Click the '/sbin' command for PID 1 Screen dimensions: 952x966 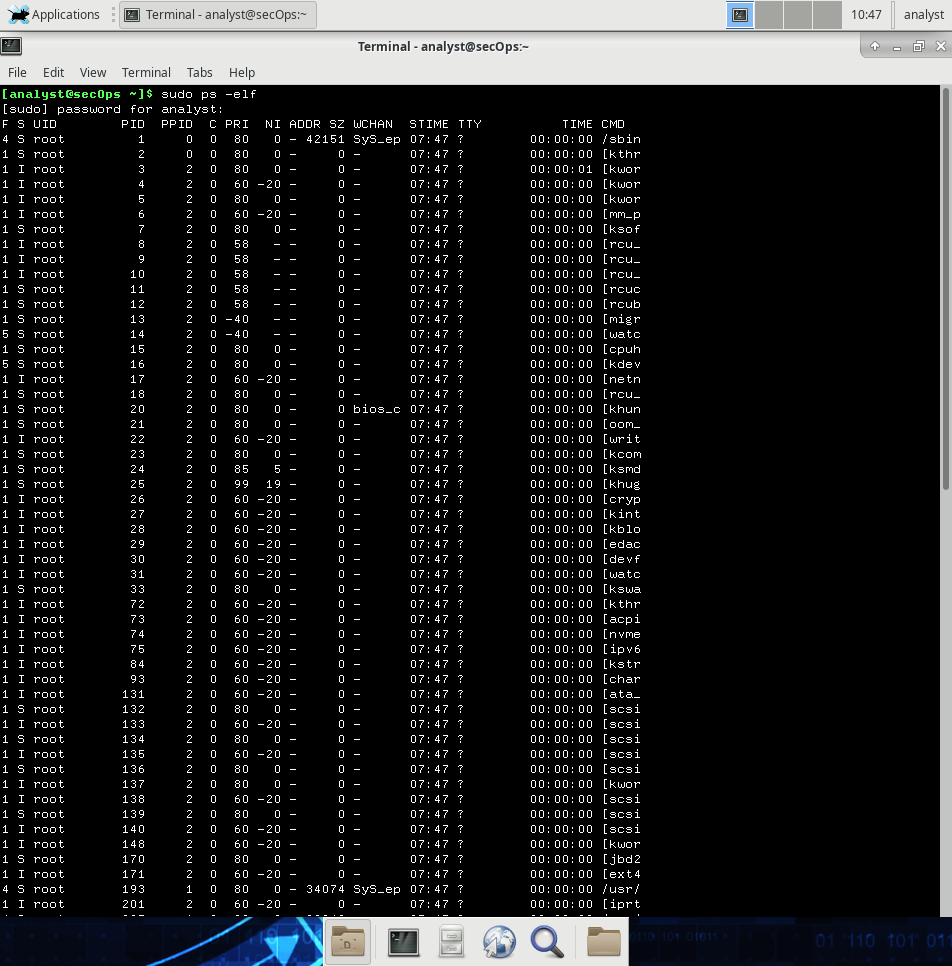click(x=621, y=139)
